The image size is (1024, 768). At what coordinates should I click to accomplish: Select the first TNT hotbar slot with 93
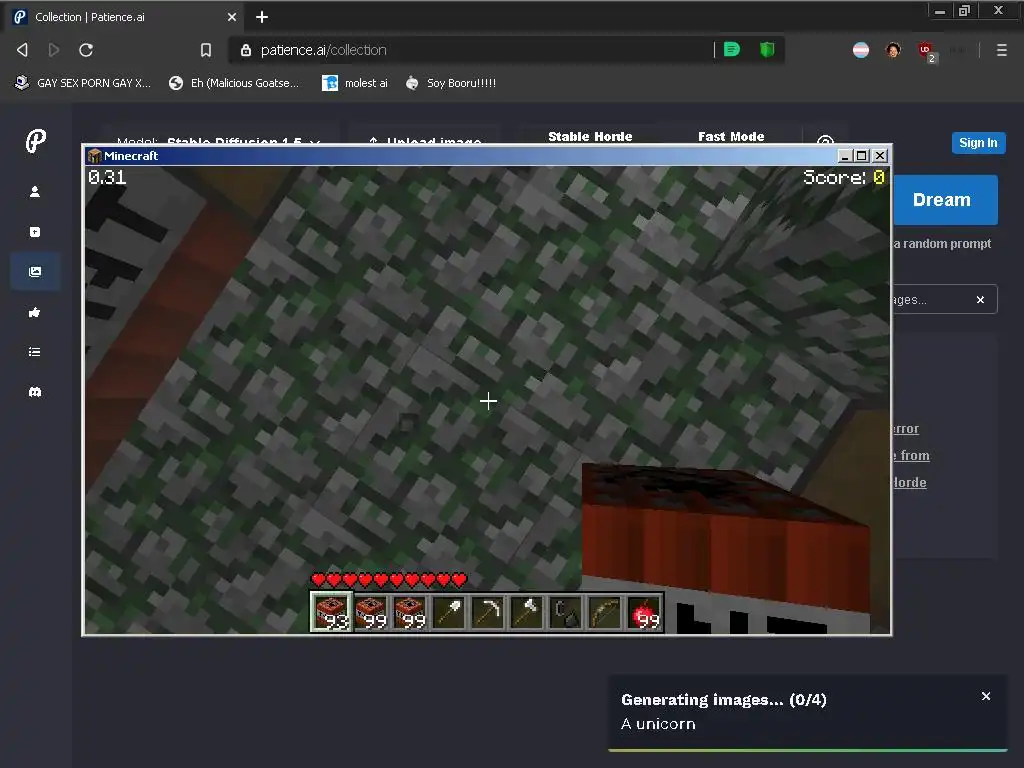(331, 612)
